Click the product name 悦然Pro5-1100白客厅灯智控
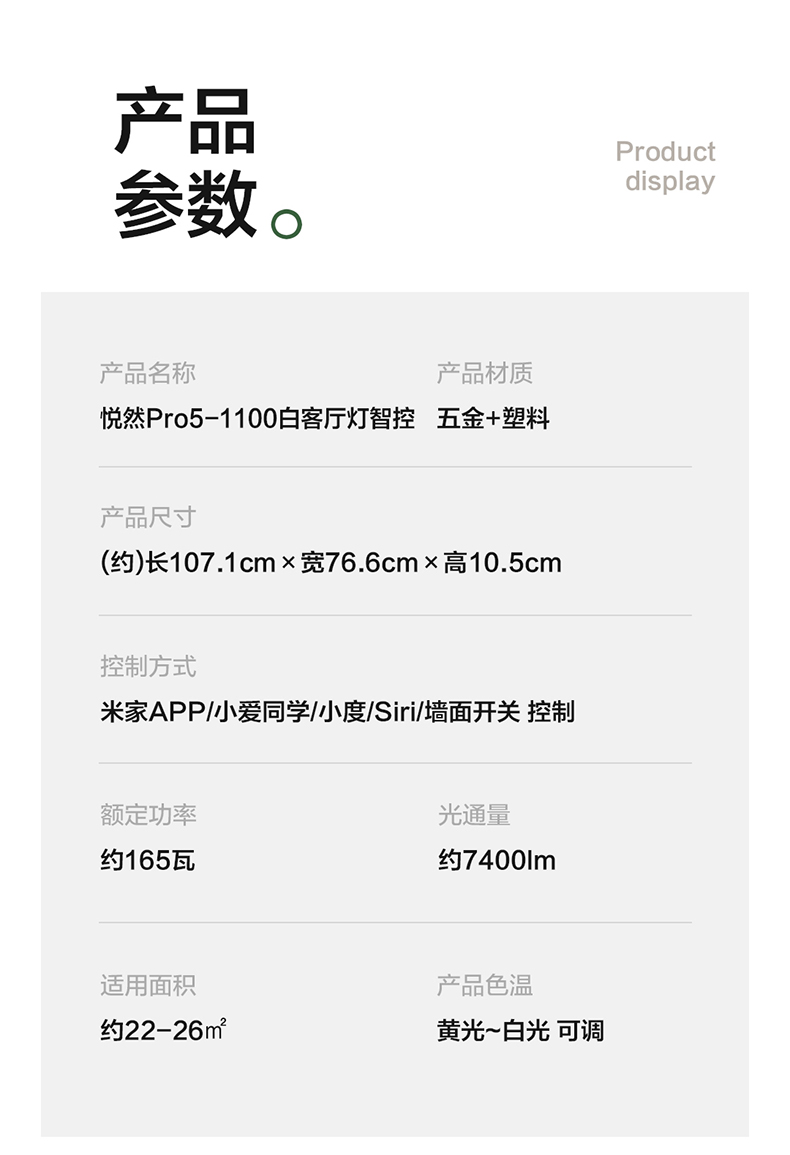This screenshot has width=790, height=1155. pyautogui.click(x=257, y=418)
